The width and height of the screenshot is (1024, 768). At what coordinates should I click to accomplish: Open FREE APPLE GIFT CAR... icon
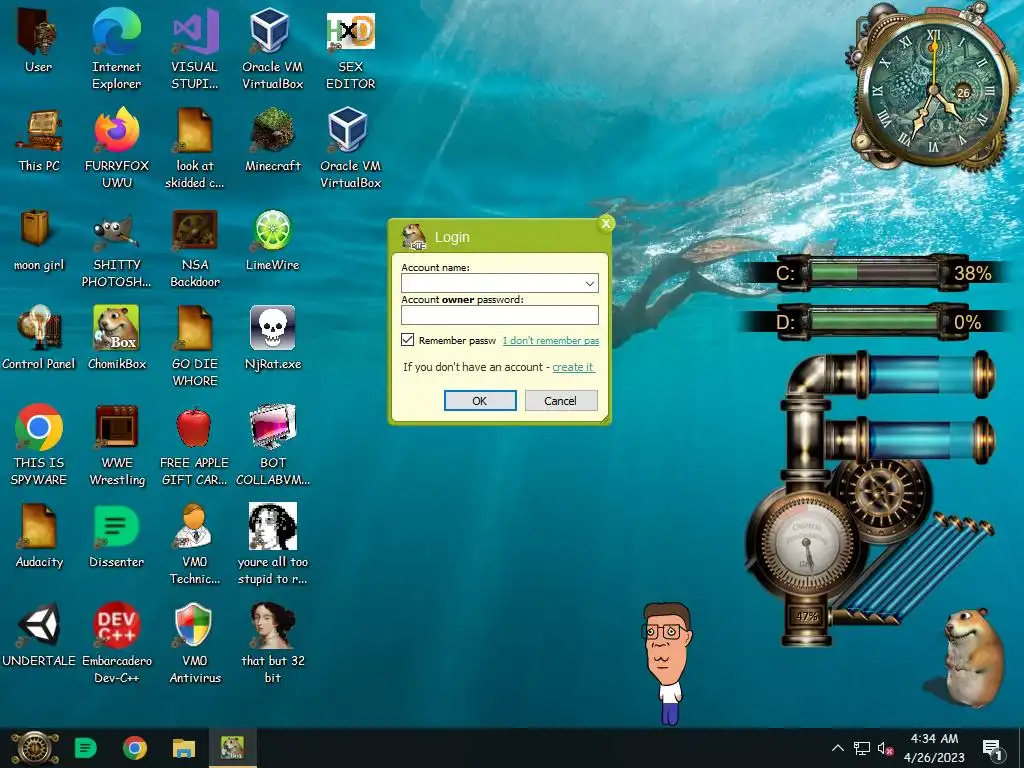pyautogui.click(x=195, y=445)
